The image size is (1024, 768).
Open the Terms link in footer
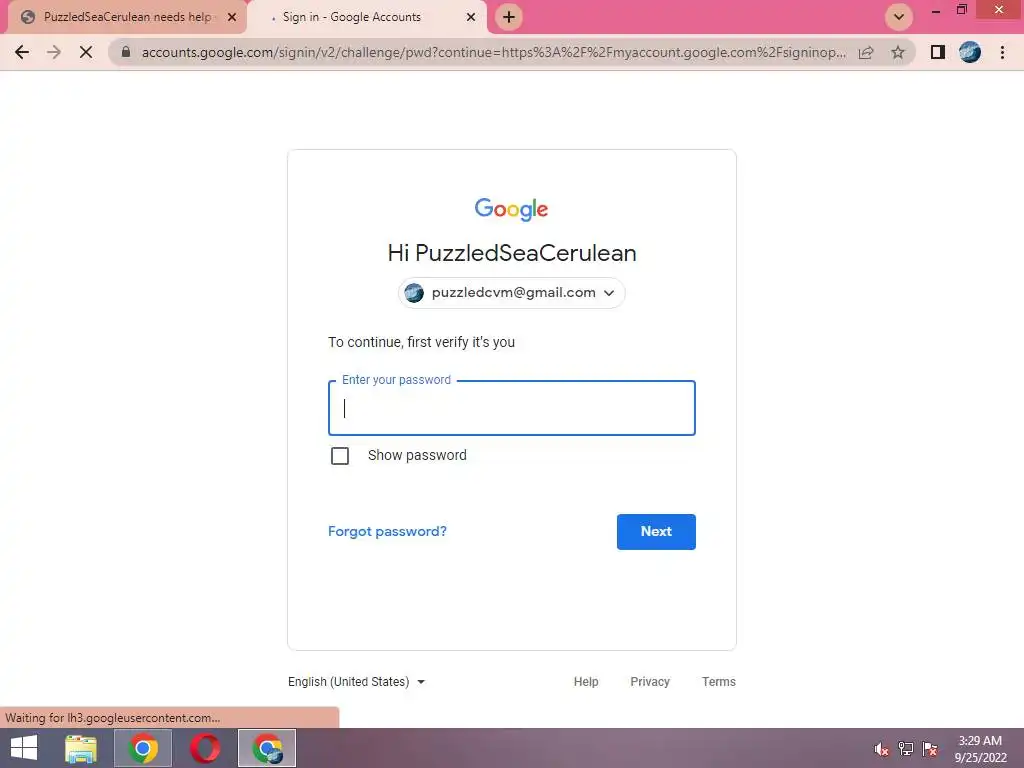pyautogui.click(x=718, y=682)
